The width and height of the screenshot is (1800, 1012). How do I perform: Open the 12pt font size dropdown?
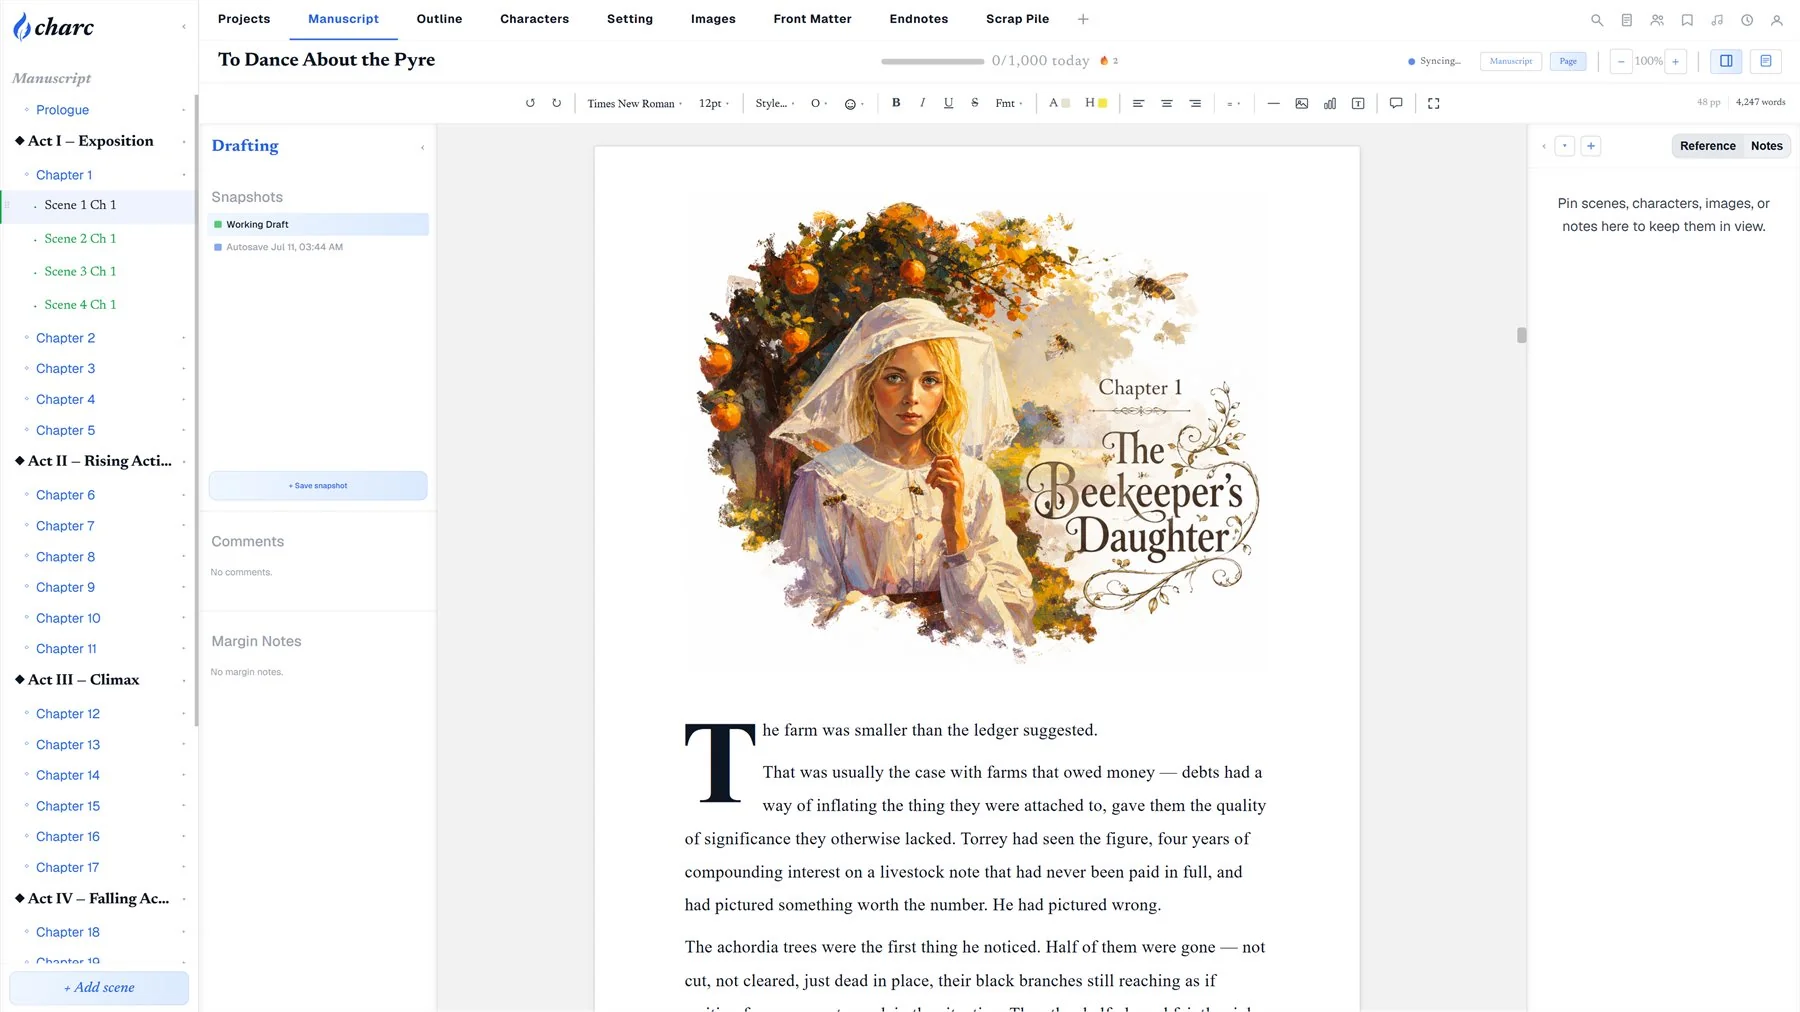714,103
